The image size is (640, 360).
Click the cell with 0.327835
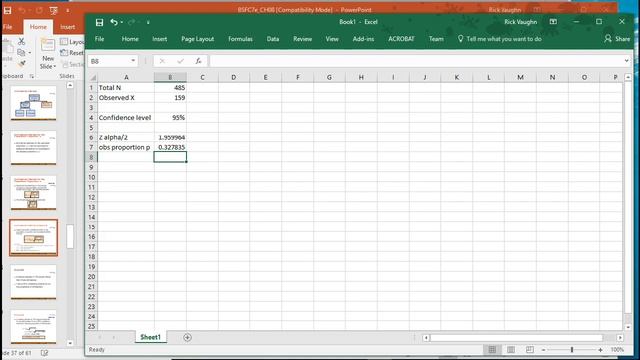pos(170,147)
